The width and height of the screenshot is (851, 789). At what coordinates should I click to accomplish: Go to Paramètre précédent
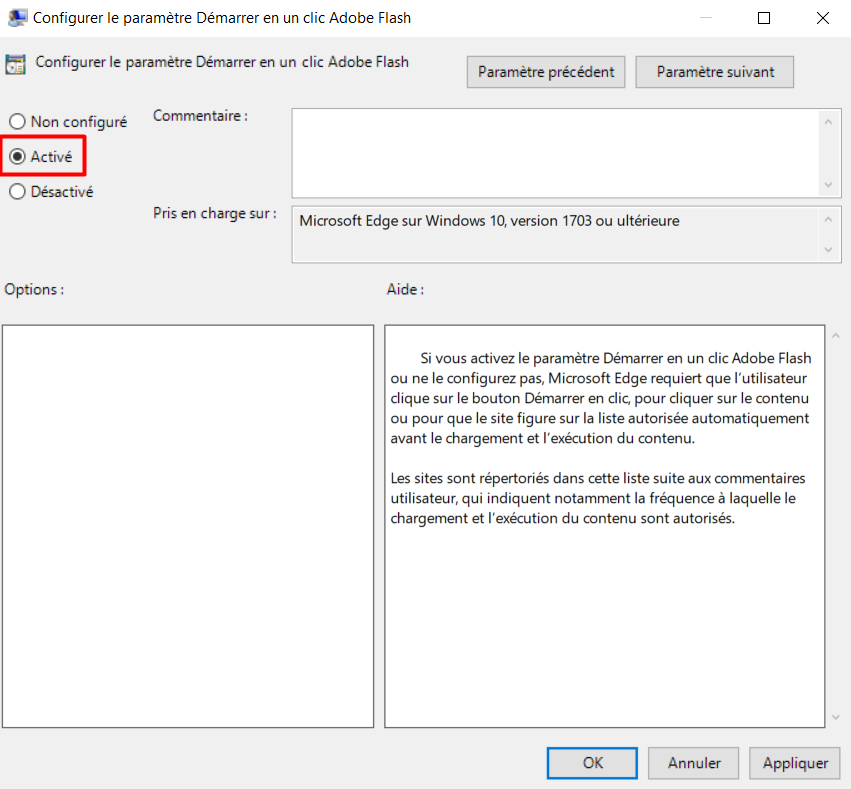pyautogui.click(x=546, y=72)
